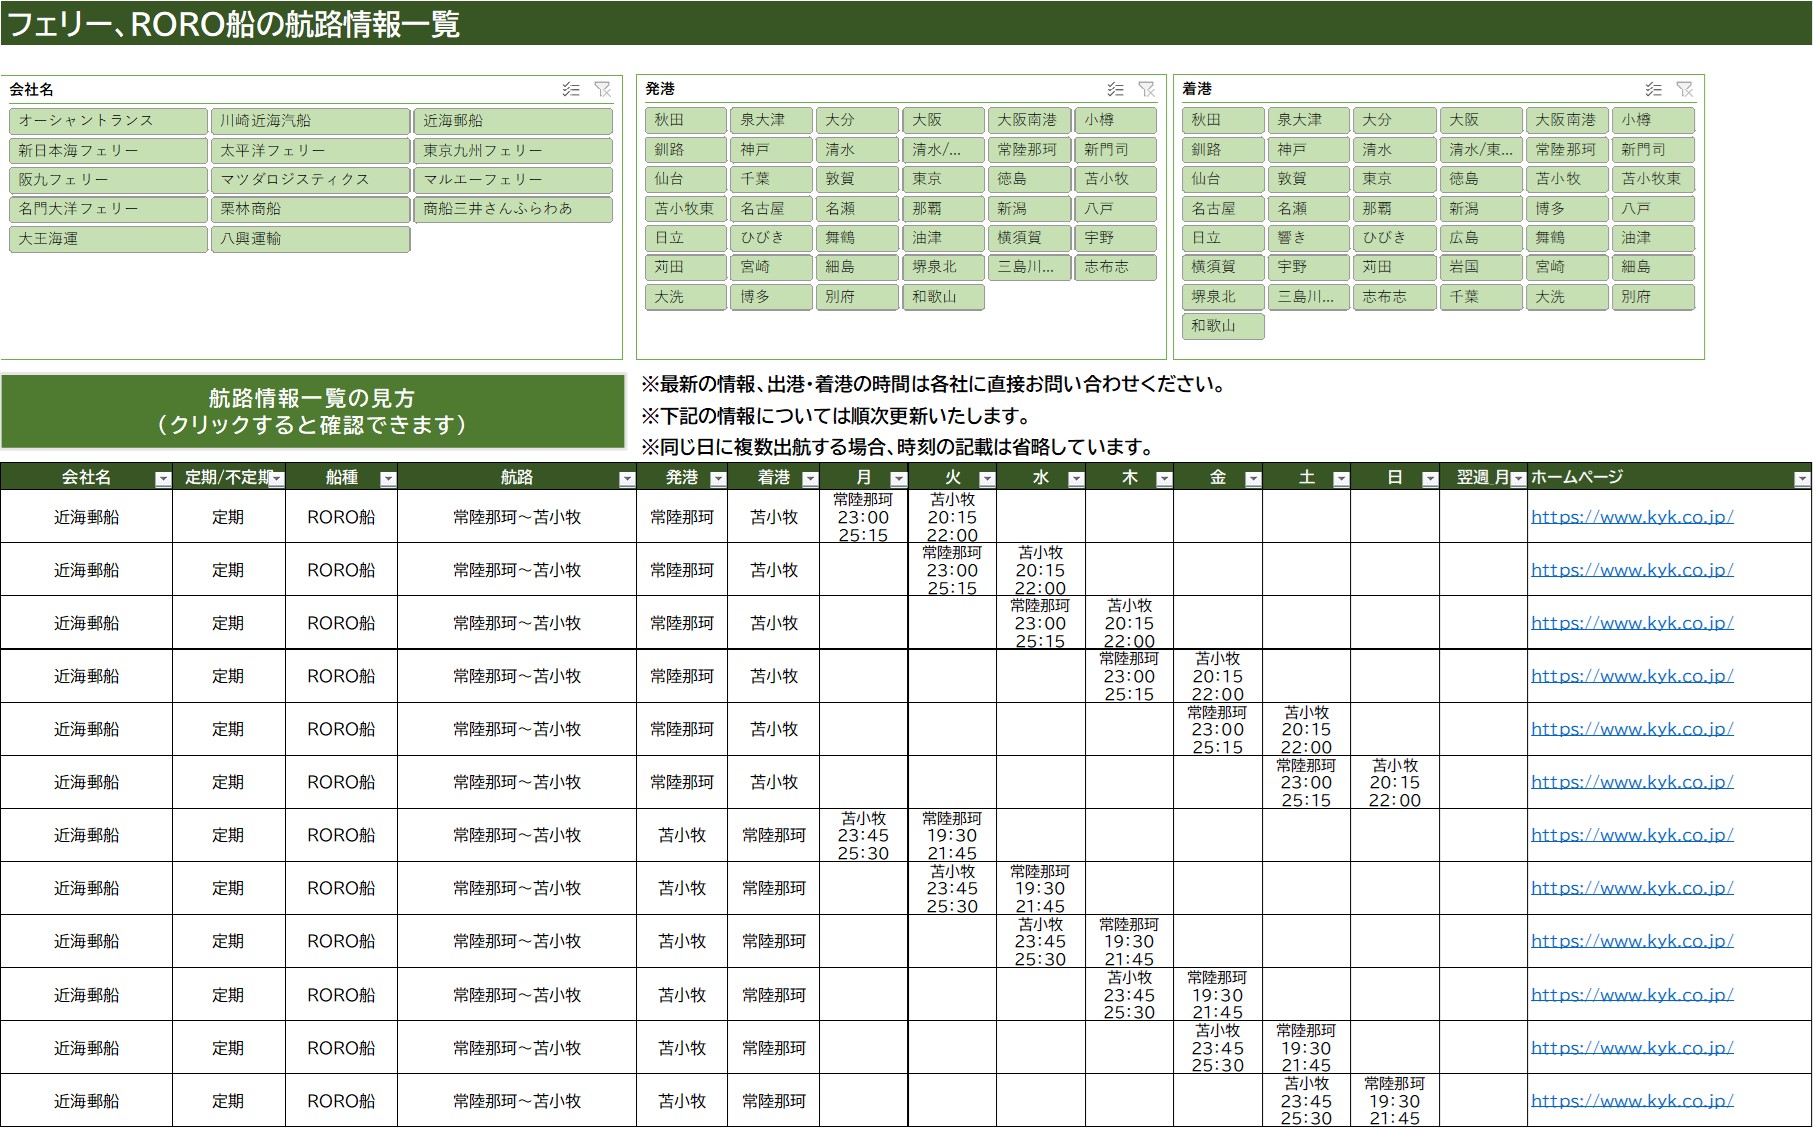This screenshot has width=1813, height=1128.
Task: Filter company by 商船三井さんふらわあ
Action: pos(513,209)
